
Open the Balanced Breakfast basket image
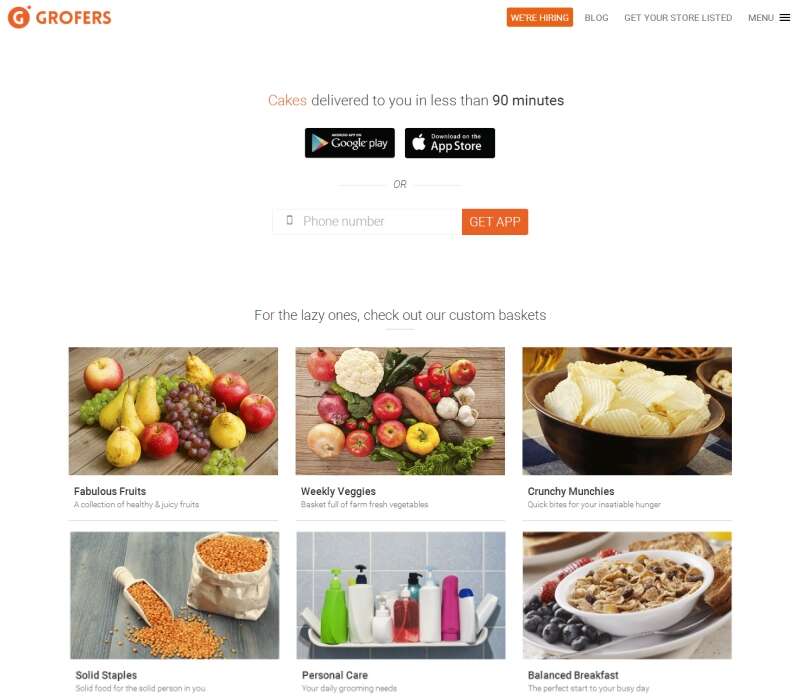628,595
